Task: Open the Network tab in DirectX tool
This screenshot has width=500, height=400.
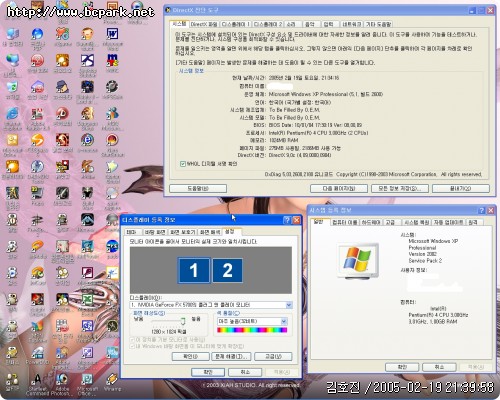Action: pyautogui.click(x=351, y=24)
